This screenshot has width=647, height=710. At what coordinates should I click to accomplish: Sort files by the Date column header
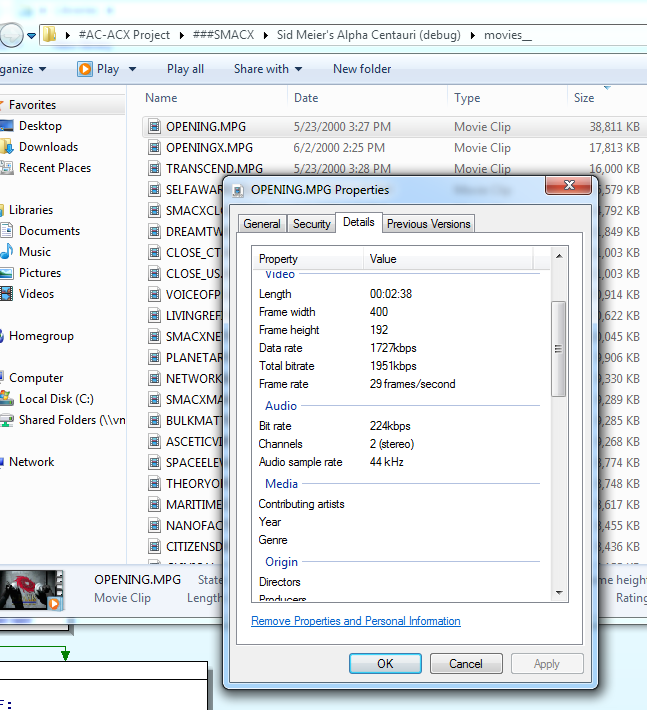[x=306, y=98]
